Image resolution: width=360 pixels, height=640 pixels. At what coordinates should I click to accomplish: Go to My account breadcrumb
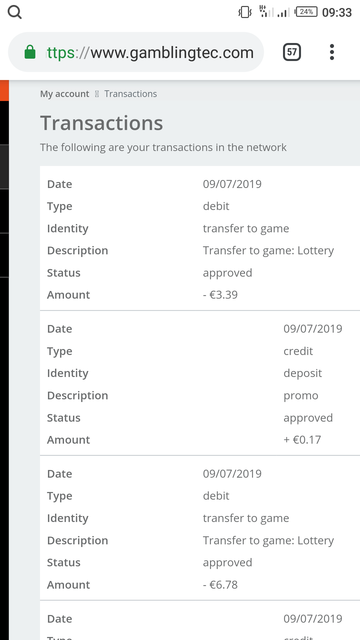pos(64,94)
